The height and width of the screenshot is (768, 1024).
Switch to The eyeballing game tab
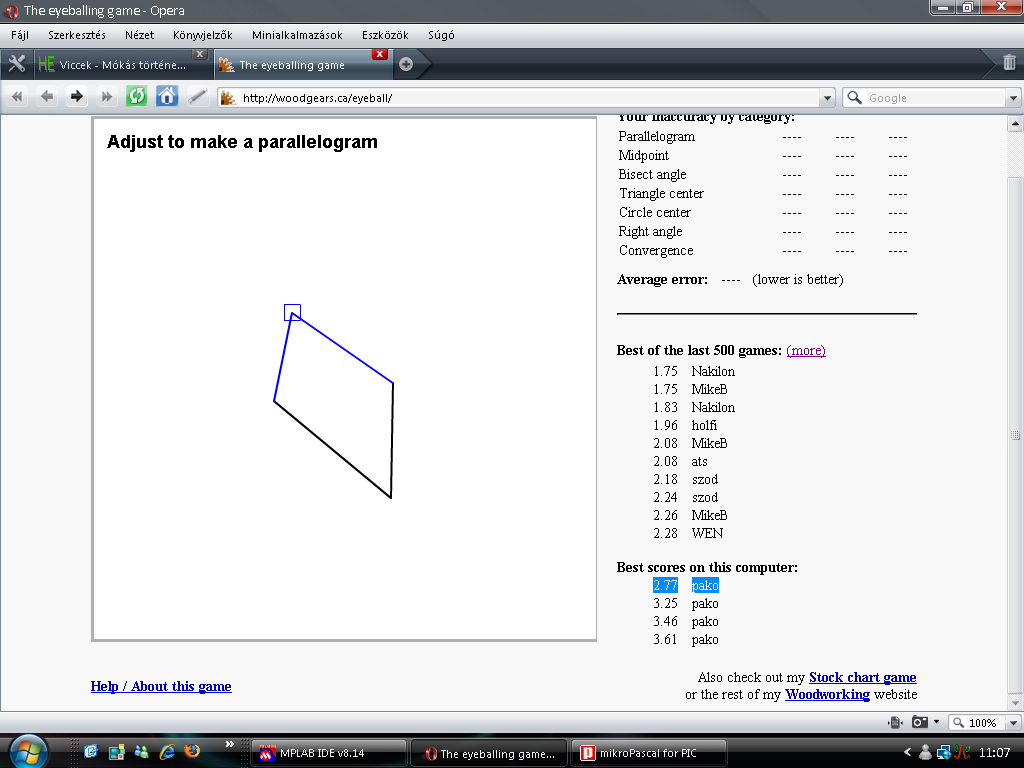[302, 65]
